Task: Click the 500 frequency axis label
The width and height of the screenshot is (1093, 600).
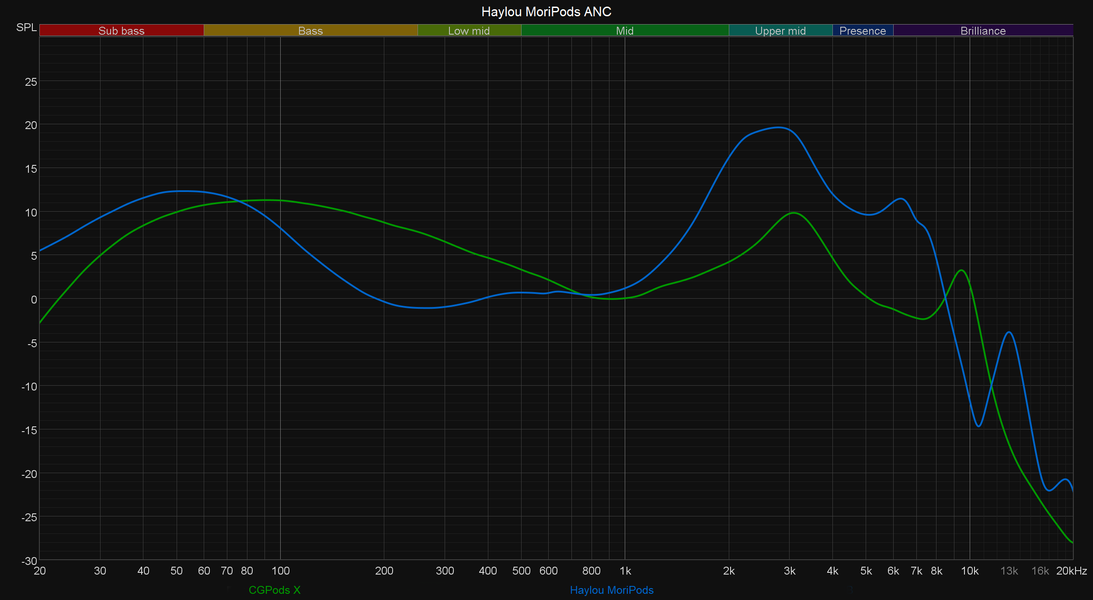Action: [x=521, y=571]
